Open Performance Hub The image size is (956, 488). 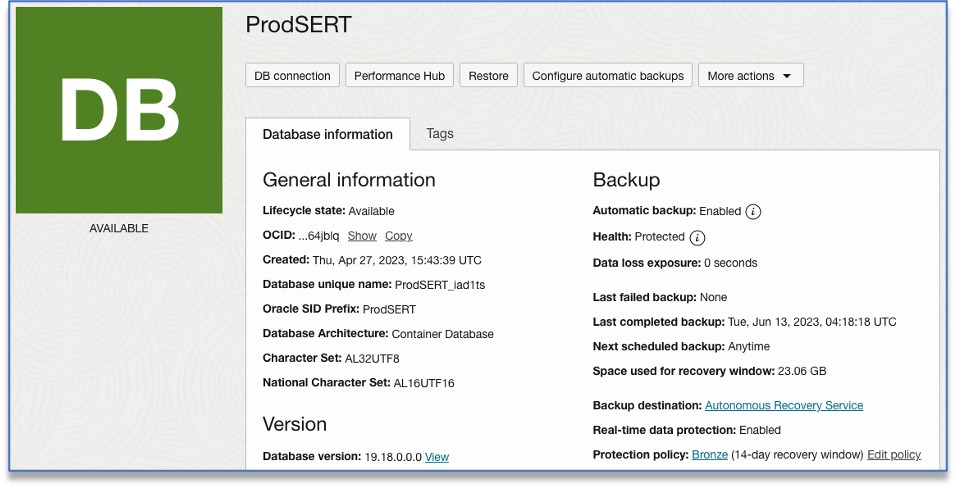pyautogui.click(x=399, y=76)
